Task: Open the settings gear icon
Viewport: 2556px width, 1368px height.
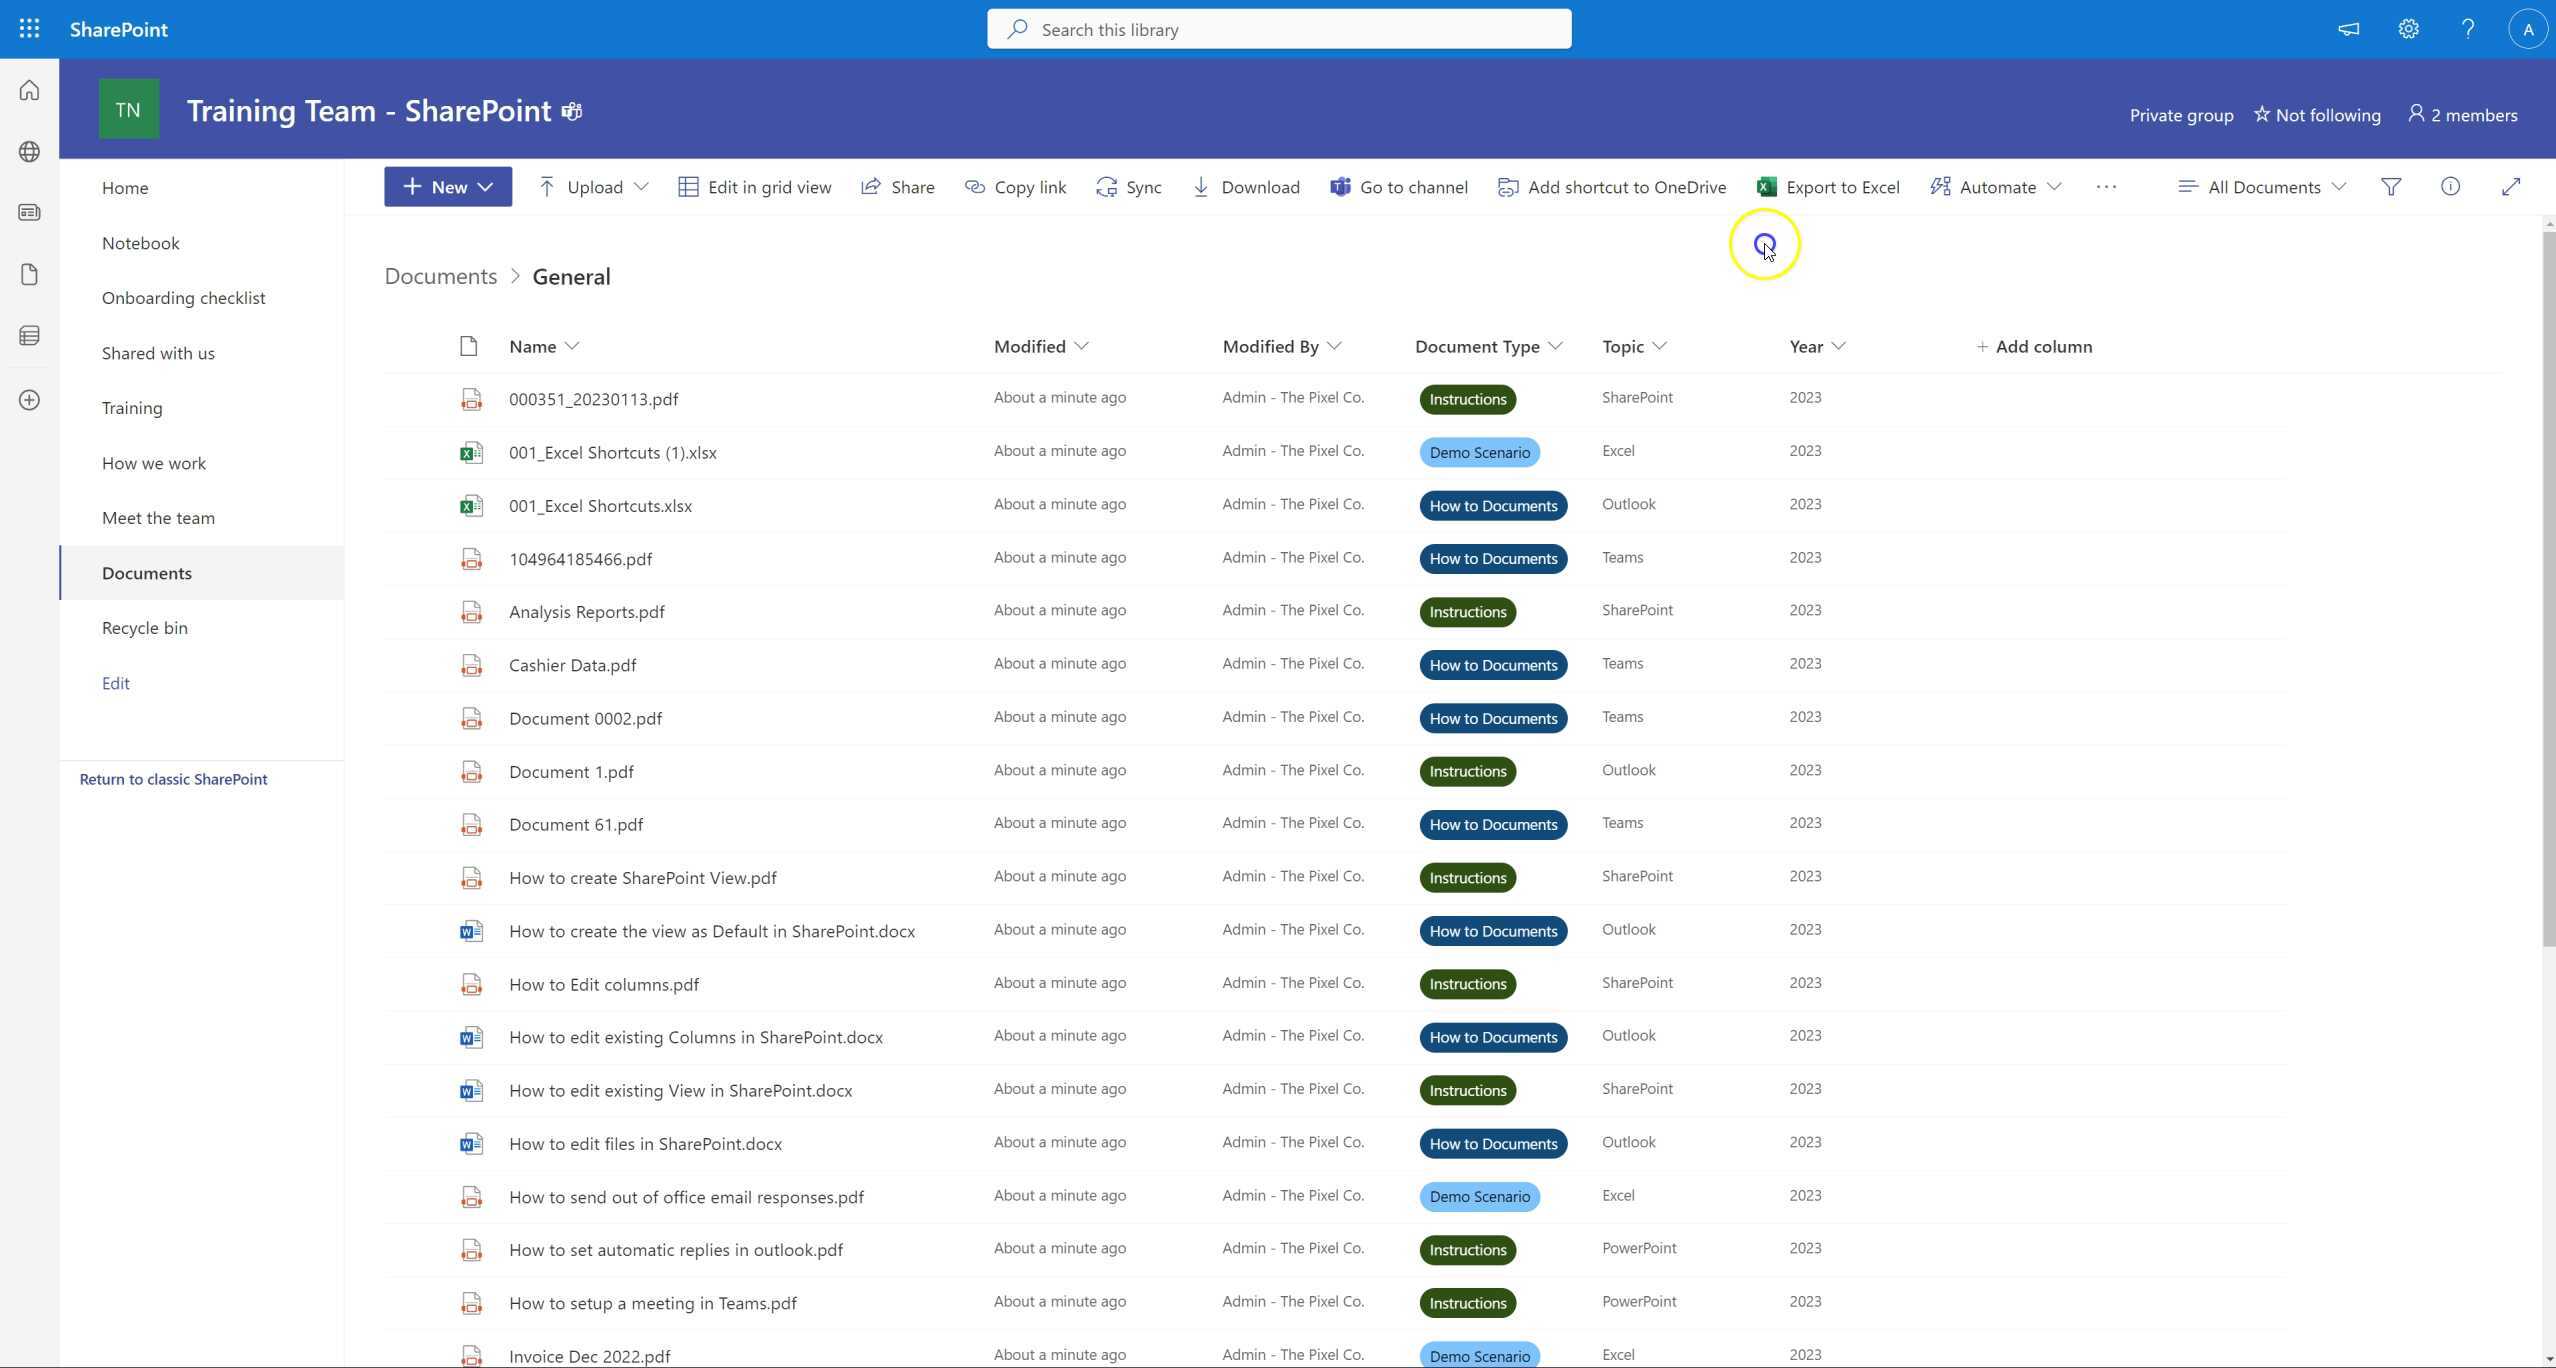Action: (2408, 29)
